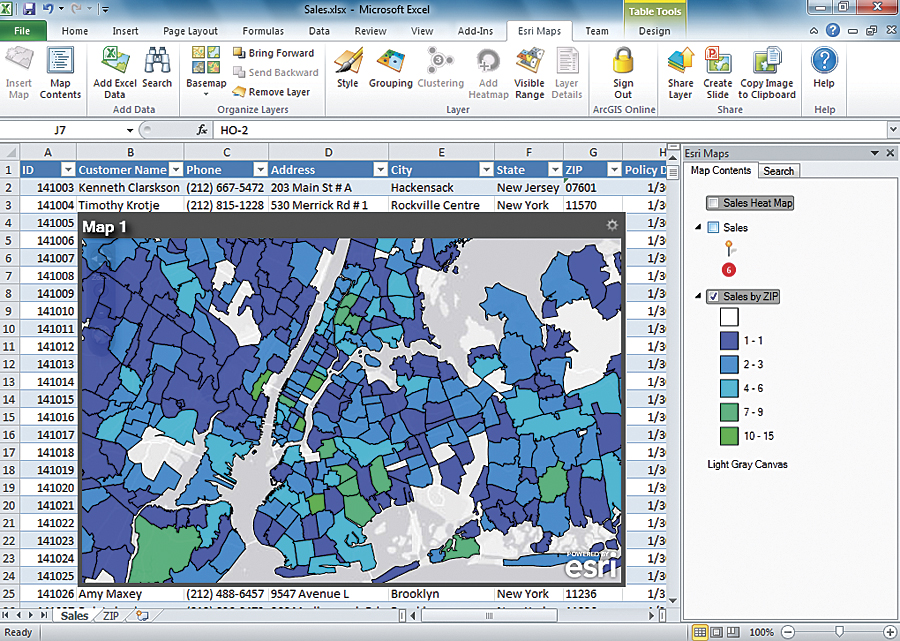
Task: Open Map 1 settings gear
Action: [x=612, y=226]
